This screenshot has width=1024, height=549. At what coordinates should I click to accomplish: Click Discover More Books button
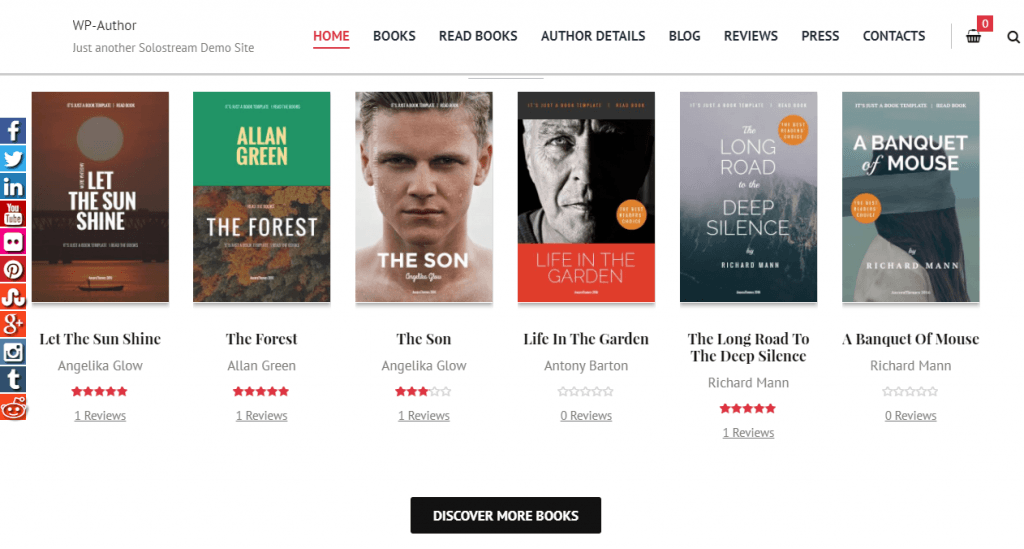(505, 516)
